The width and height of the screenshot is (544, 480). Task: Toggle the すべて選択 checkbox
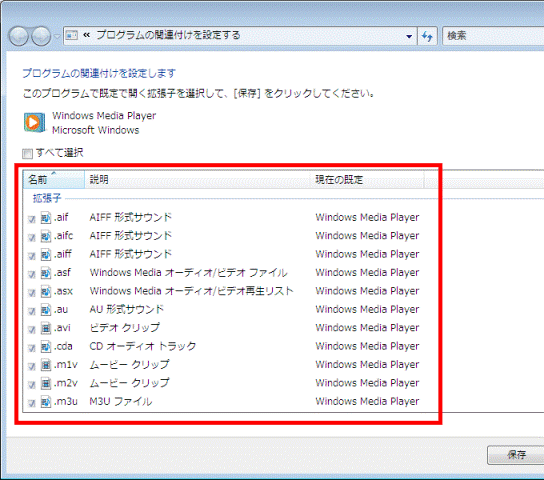point(27,153)
